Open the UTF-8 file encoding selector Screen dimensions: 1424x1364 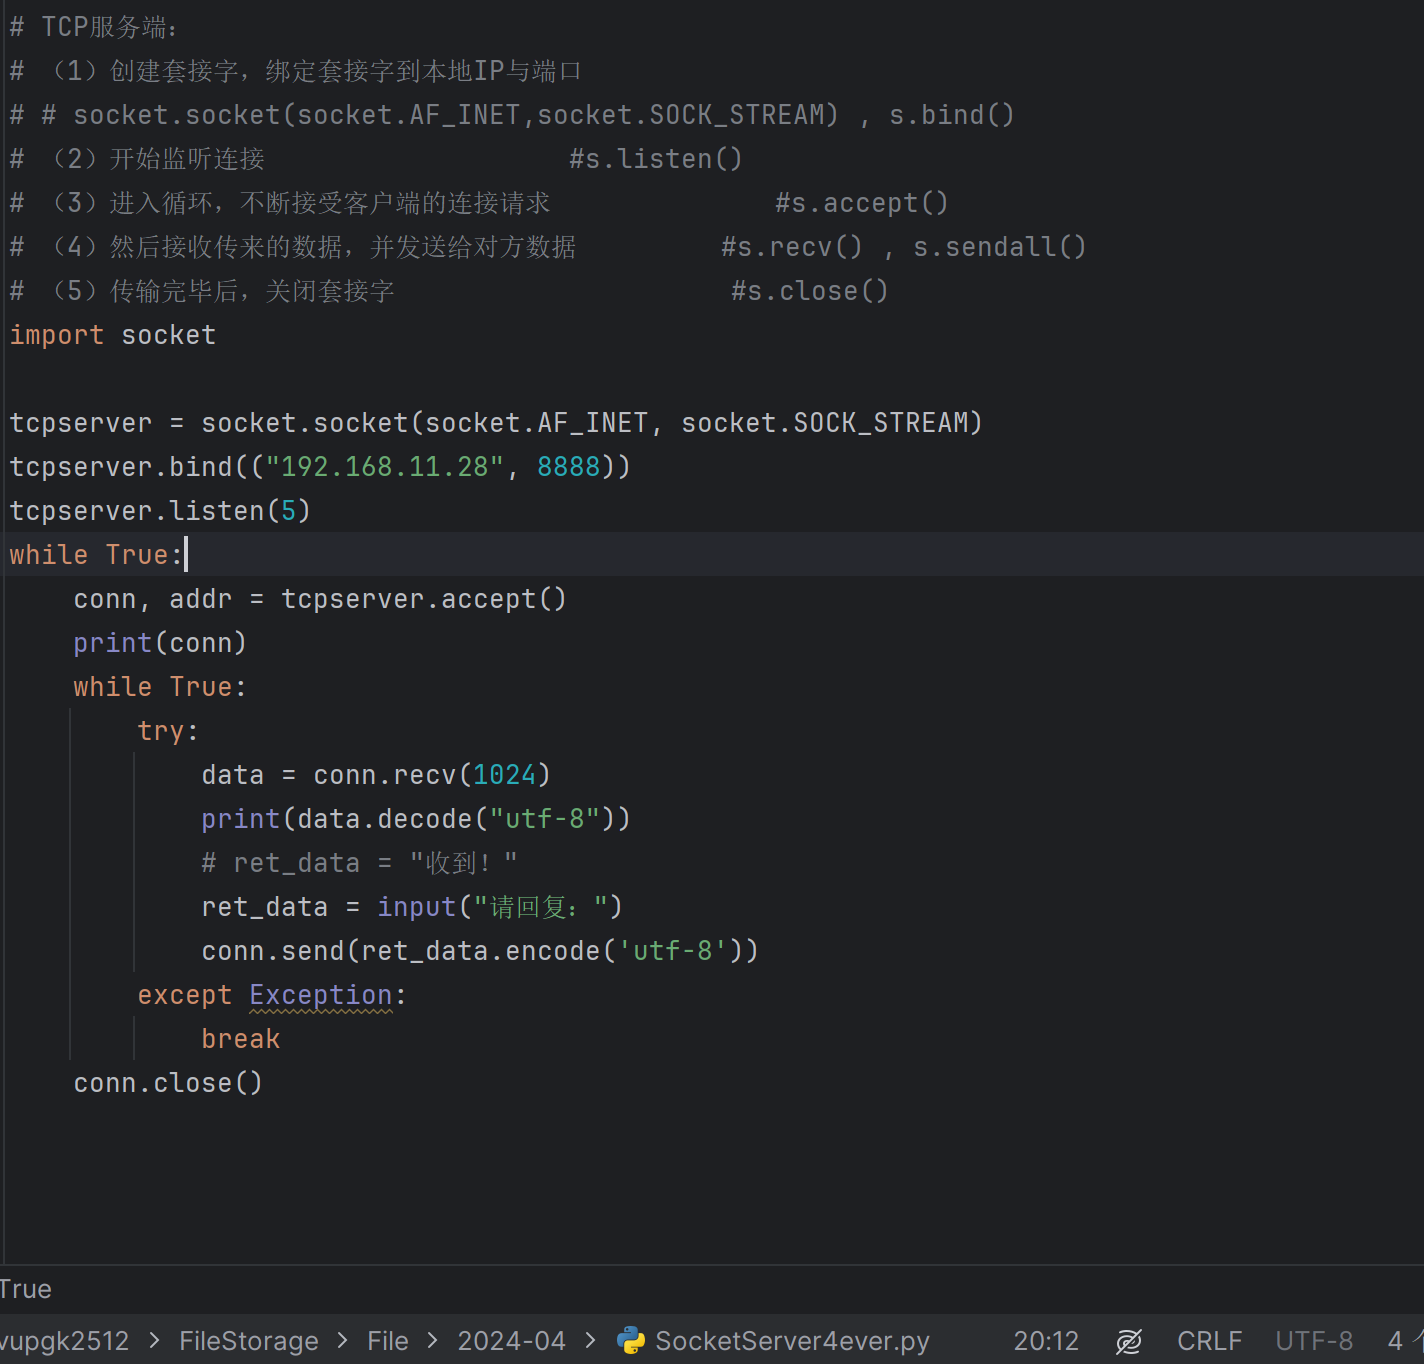click(1314, 1341)
